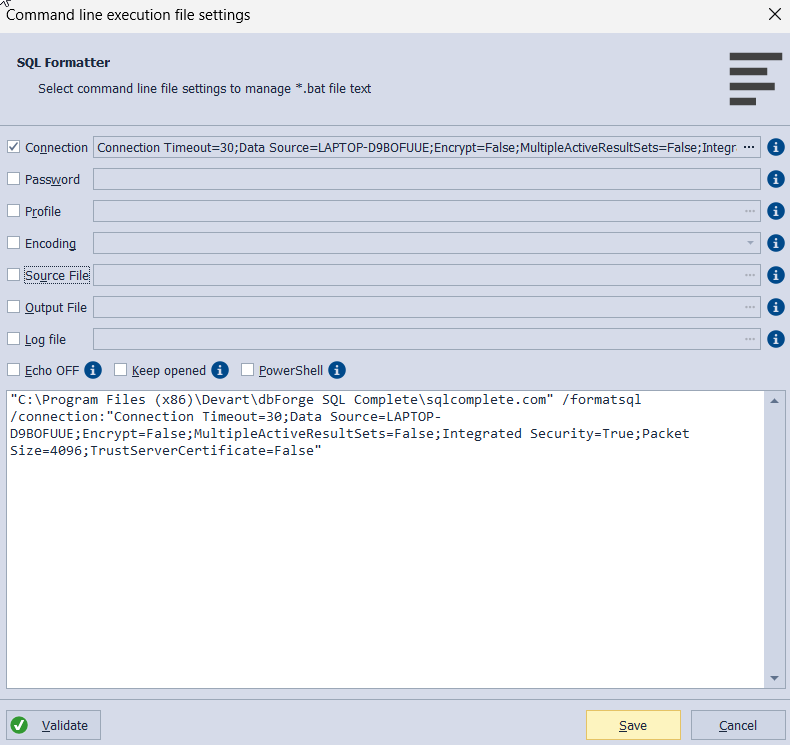Image resolution: width=790 pixels, height=745 pixels.
Task: Click the Validate button
Action: point(54,725)
